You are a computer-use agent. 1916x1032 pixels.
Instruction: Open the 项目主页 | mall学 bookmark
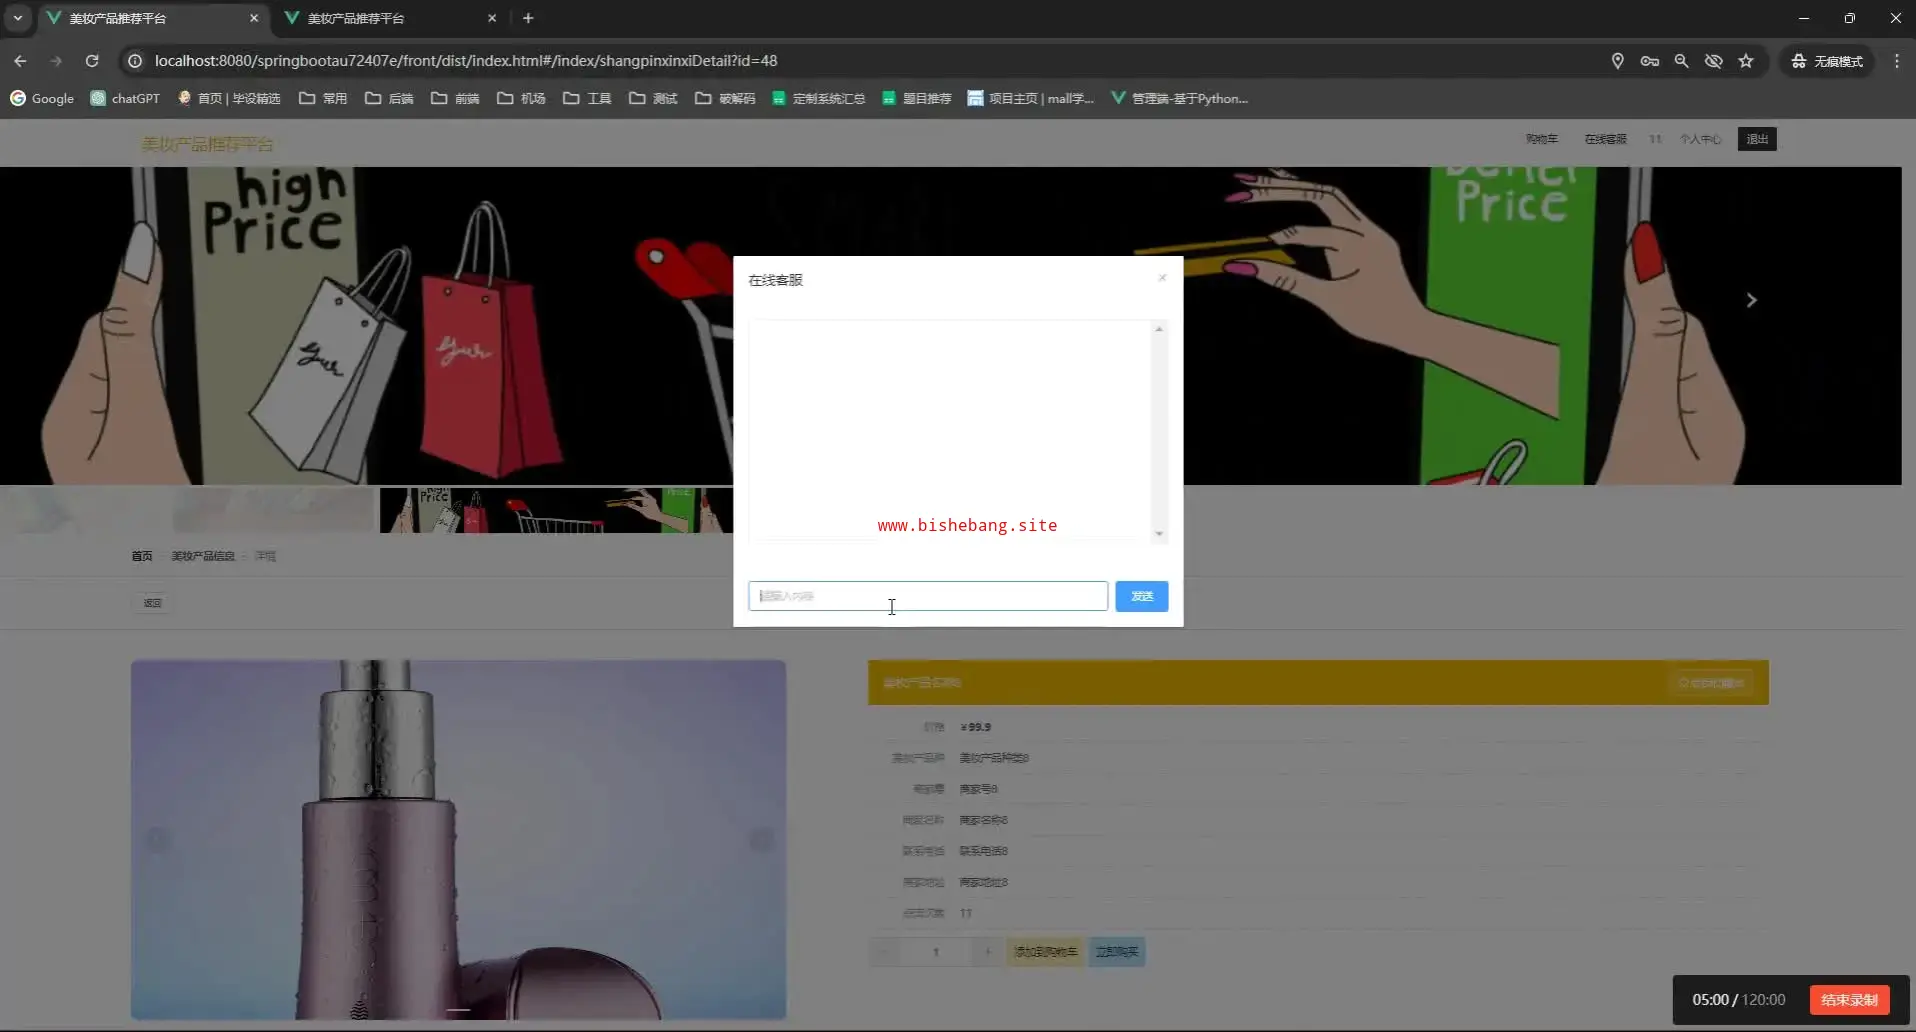pyautogui.click(x=1031, y=99)
